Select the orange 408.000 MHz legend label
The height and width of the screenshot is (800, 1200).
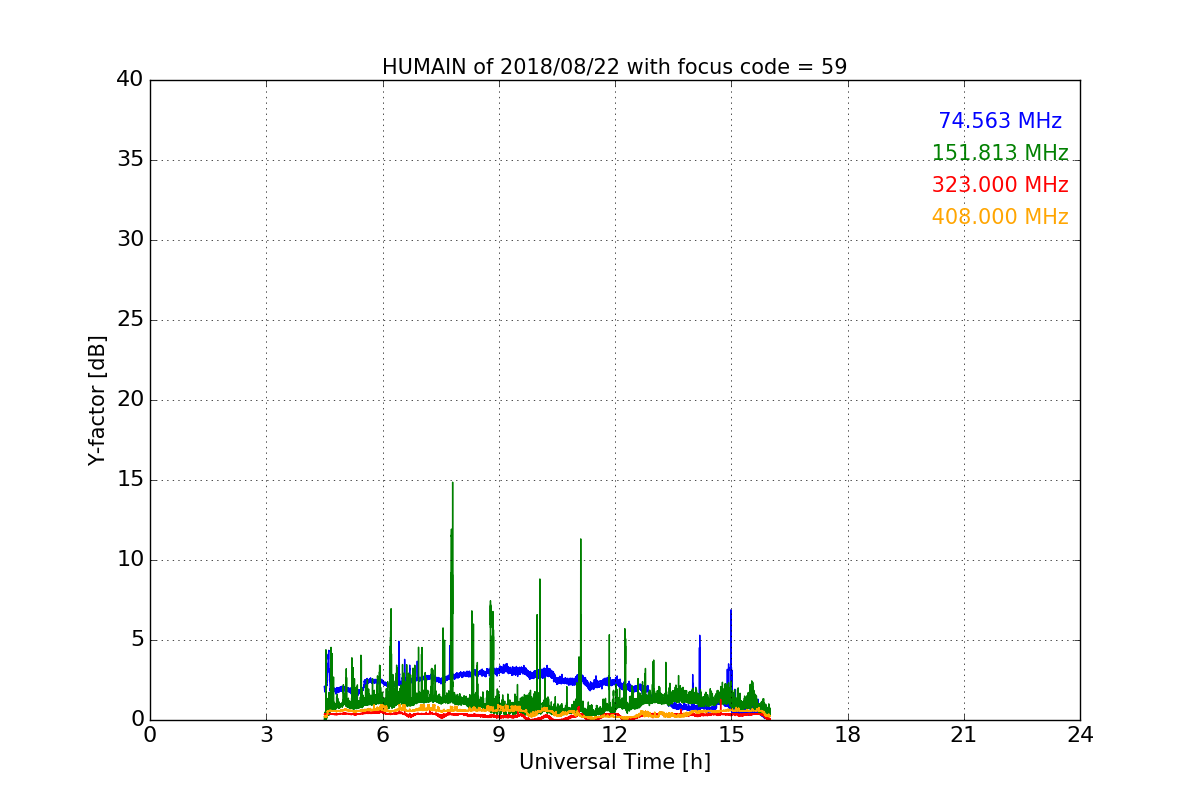[1000, 217]
